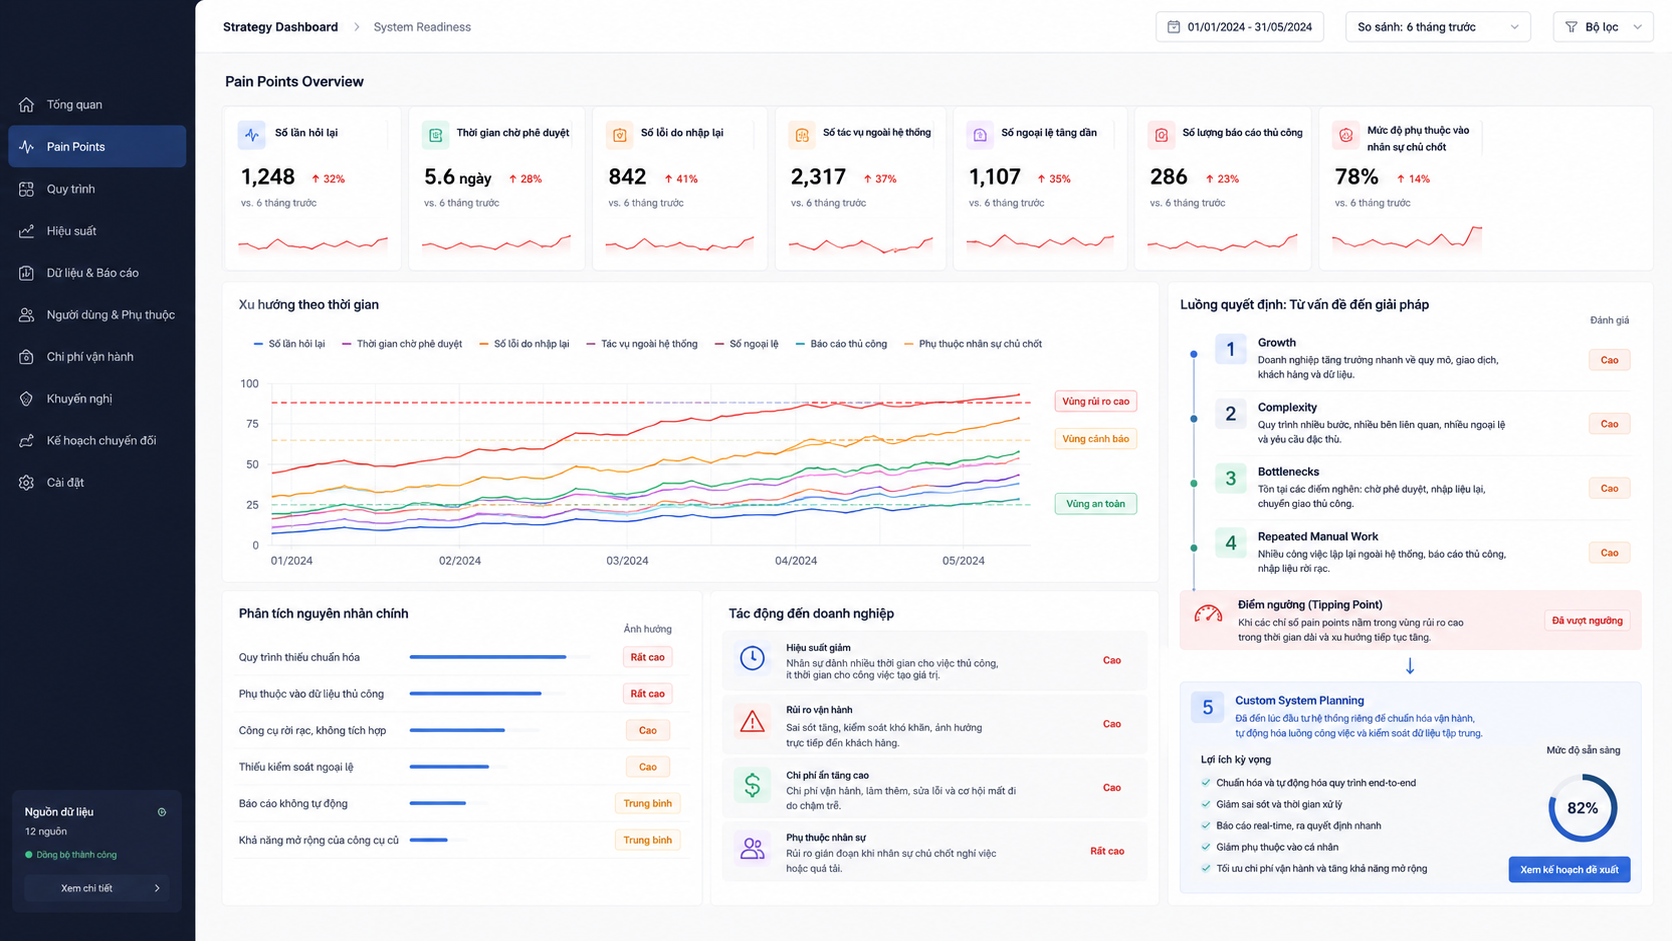Screen dimensions: 1672x941
Task: Click the Số lần hỏi lại card icon
Action: point(252,134)
